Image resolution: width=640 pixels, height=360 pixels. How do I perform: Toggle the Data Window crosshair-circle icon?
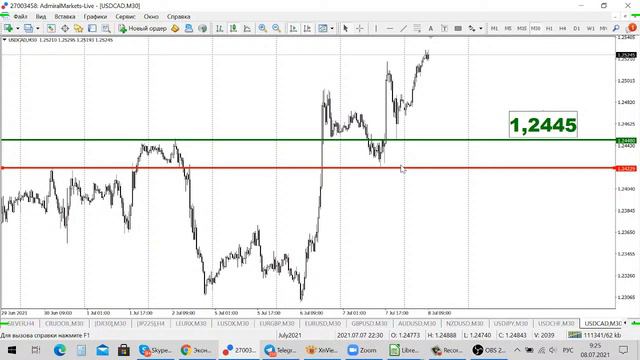click(x=65, y=28)
